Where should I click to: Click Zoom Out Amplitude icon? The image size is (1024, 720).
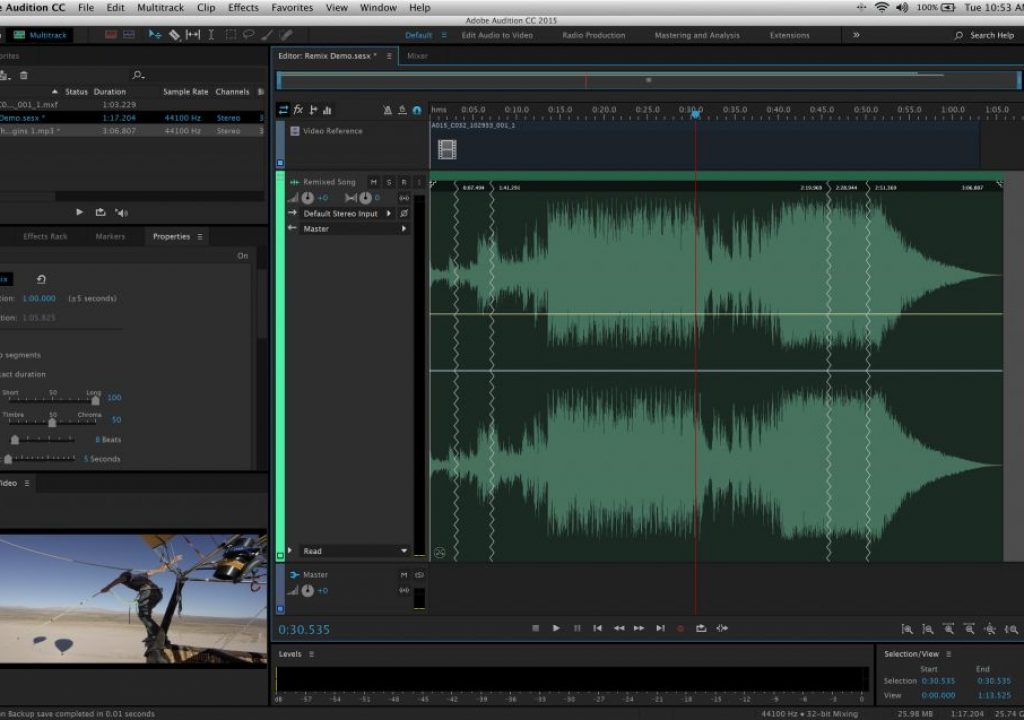[927, 629]
